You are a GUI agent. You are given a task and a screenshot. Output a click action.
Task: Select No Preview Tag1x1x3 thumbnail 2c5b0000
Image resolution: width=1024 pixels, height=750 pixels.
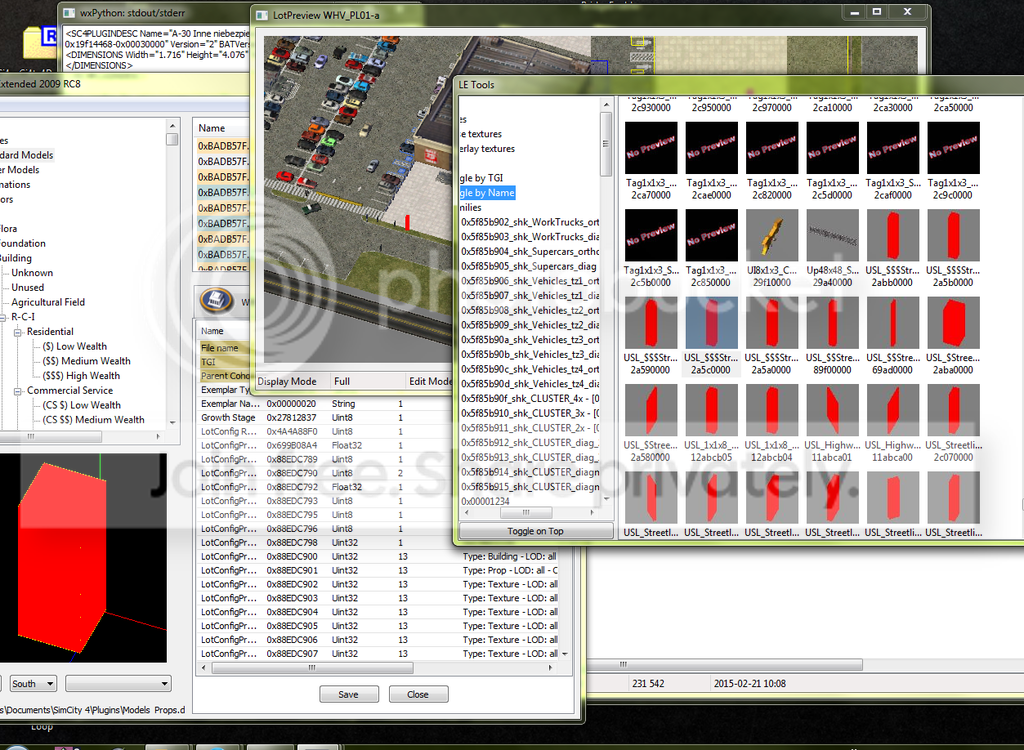pos(651,235)
